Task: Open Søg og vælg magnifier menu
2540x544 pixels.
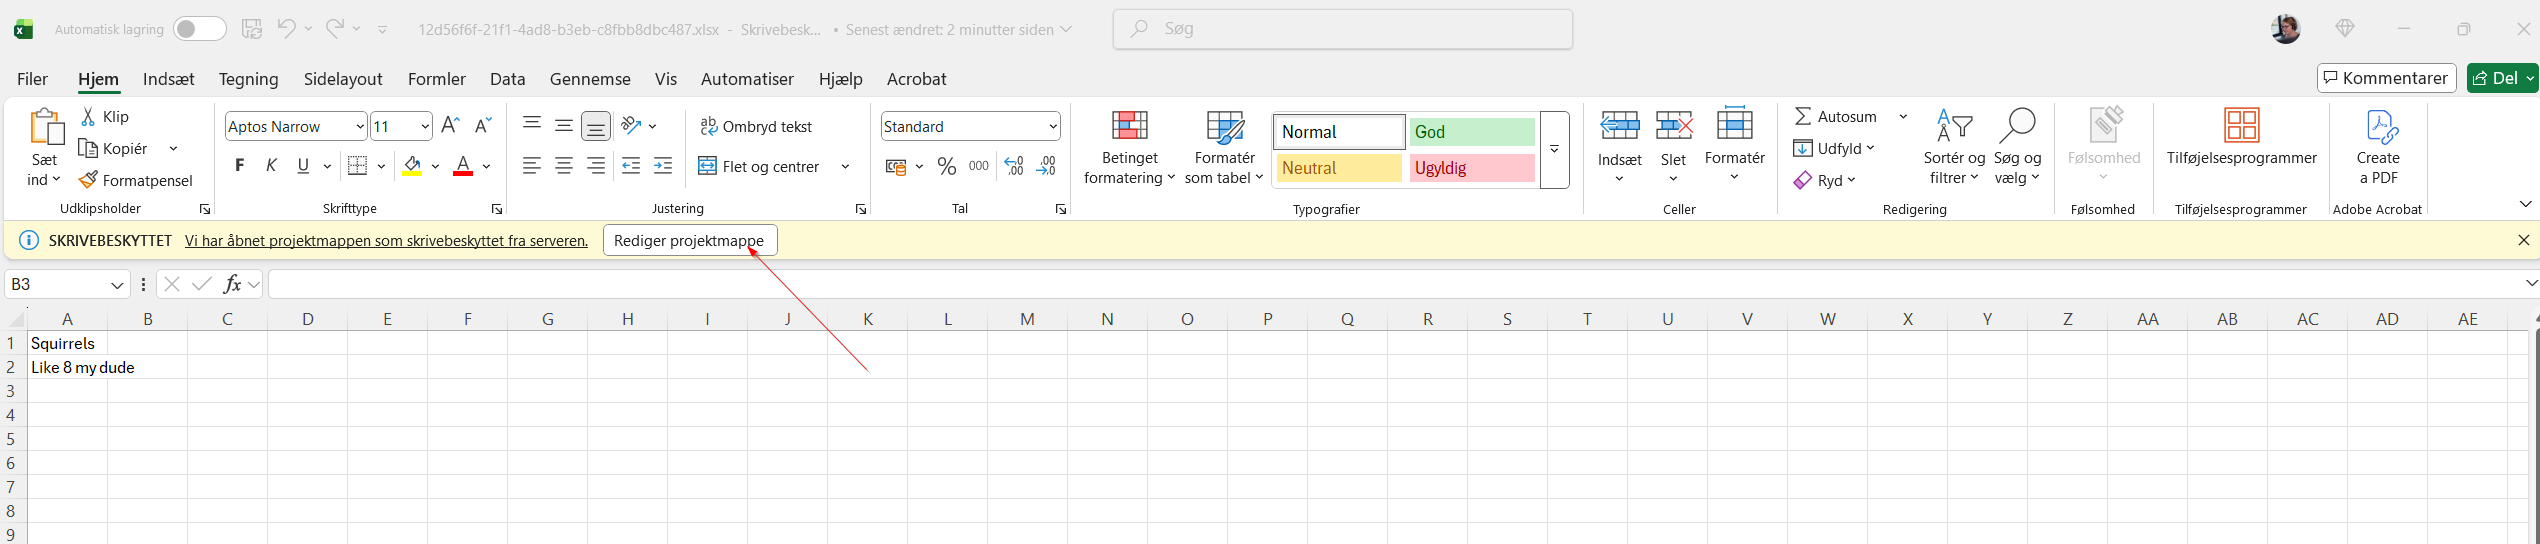Action: click(2018, 147)
